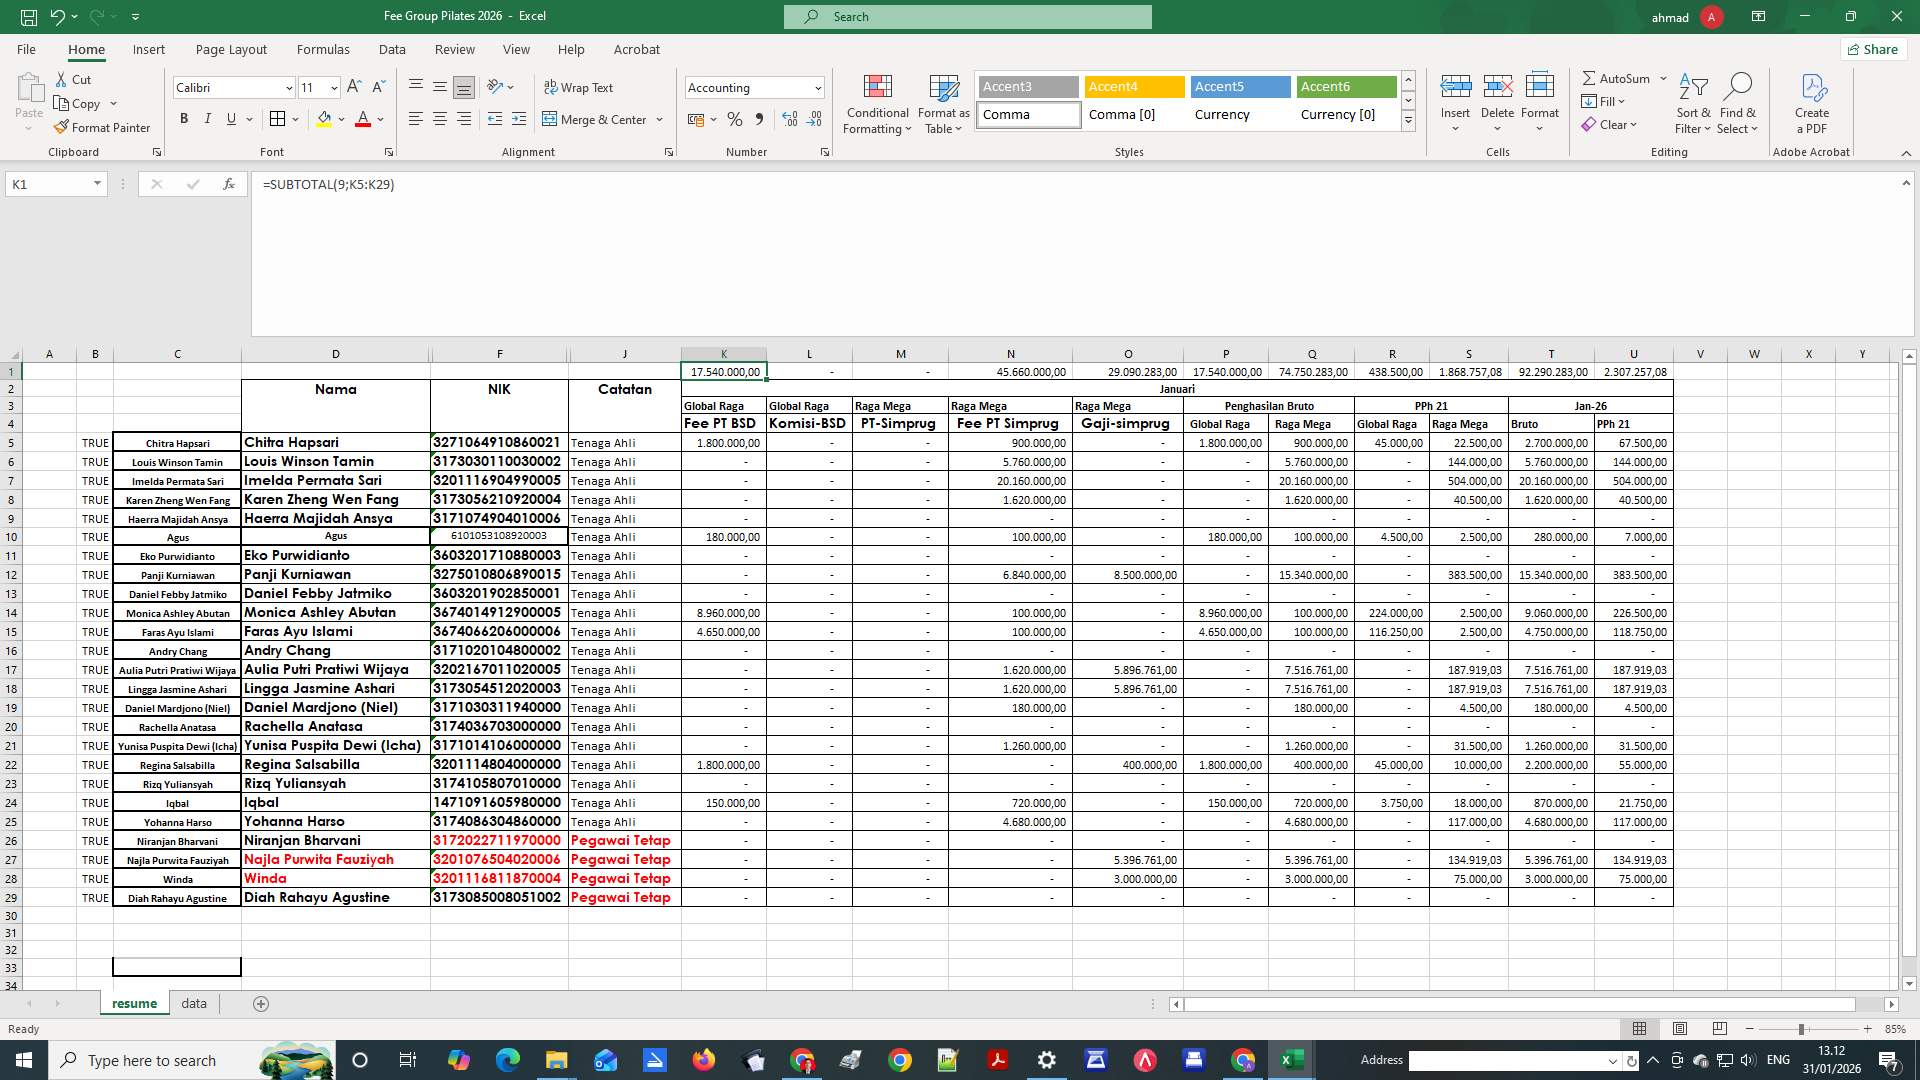
Task: Toggle bold formatting
Action: click(184, 118)
